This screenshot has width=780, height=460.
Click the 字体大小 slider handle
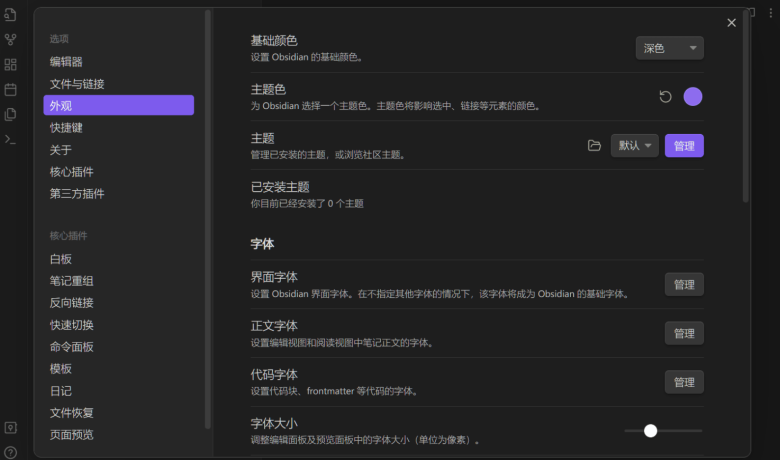click(x=651, y=431)
